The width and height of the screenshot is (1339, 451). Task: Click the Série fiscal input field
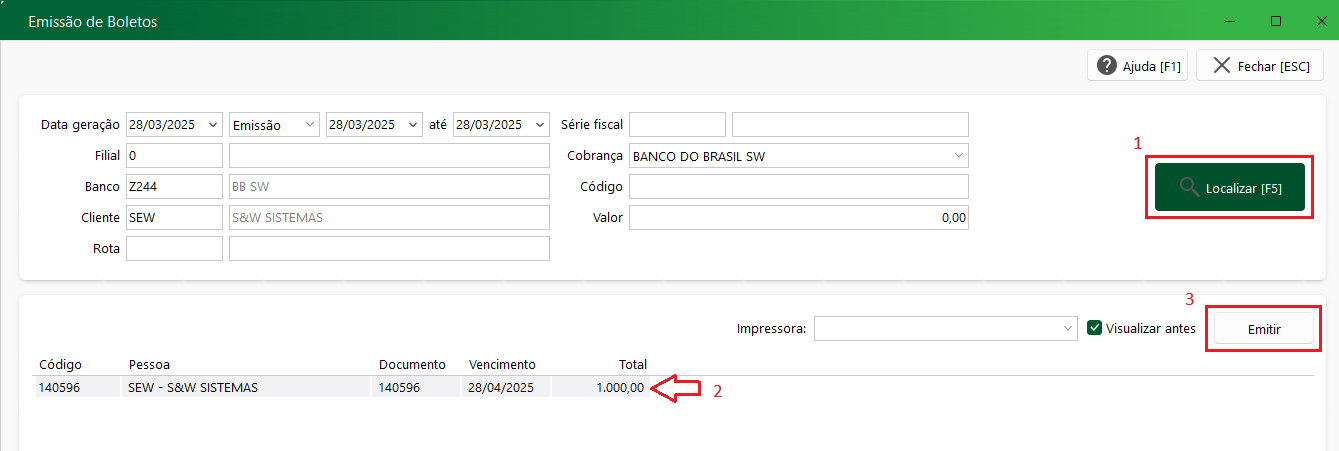click(677, 125)
